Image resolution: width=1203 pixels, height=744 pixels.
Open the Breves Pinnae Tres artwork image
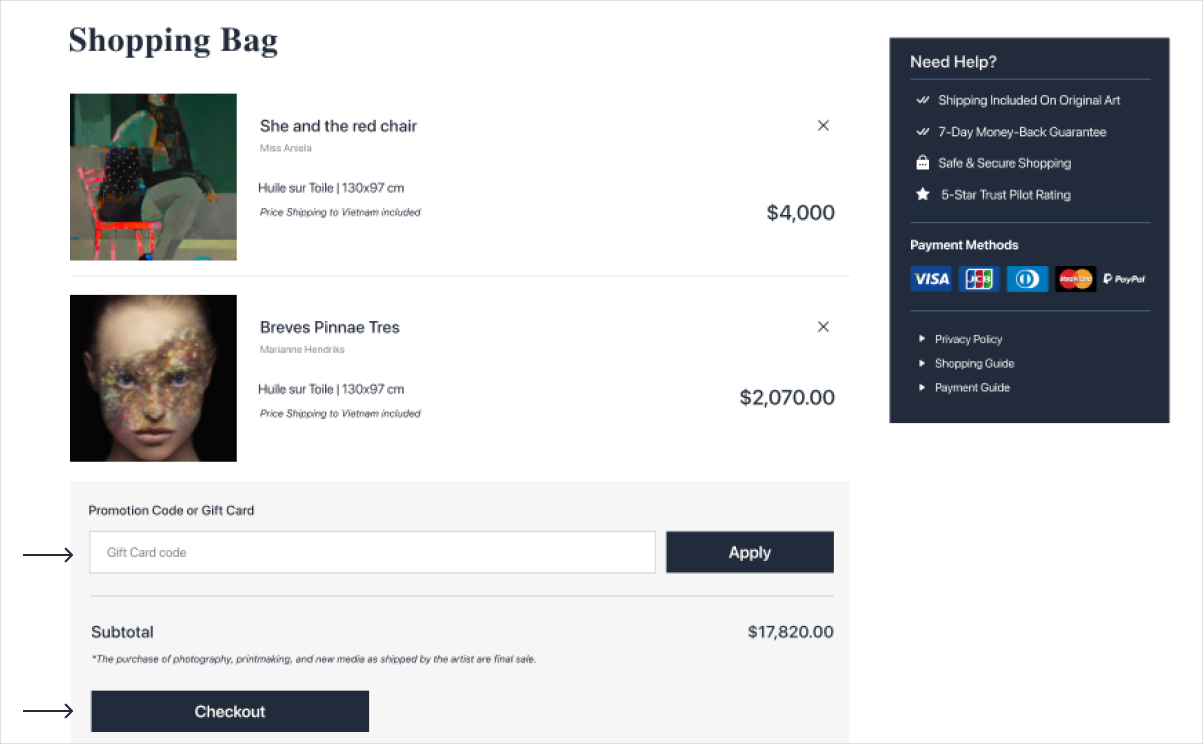point(153,378)
